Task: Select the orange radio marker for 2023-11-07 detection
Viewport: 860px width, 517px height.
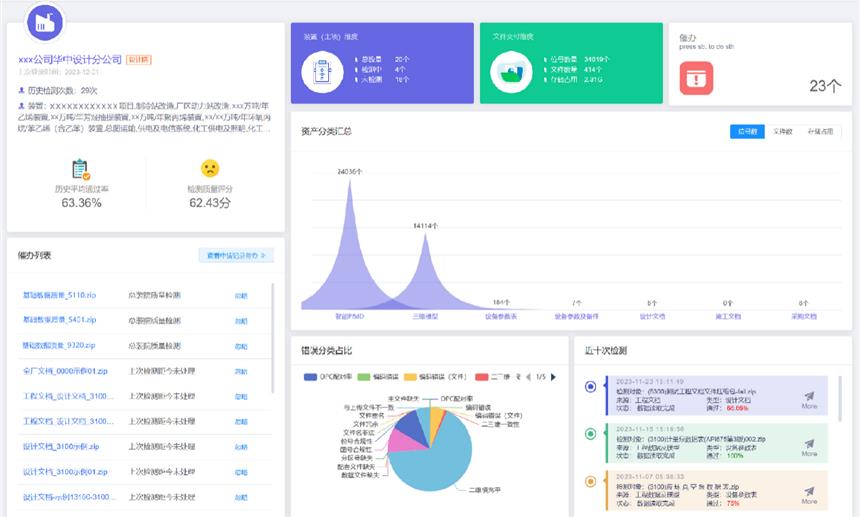Action: pos(590,481)
